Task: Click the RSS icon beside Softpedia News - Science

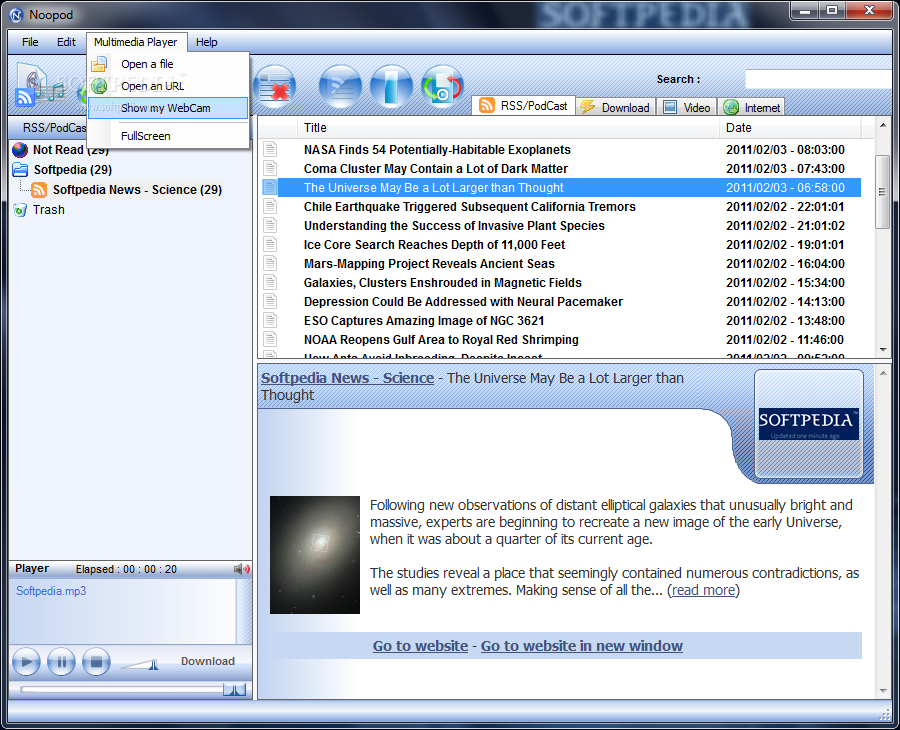Action: [39, 189]
